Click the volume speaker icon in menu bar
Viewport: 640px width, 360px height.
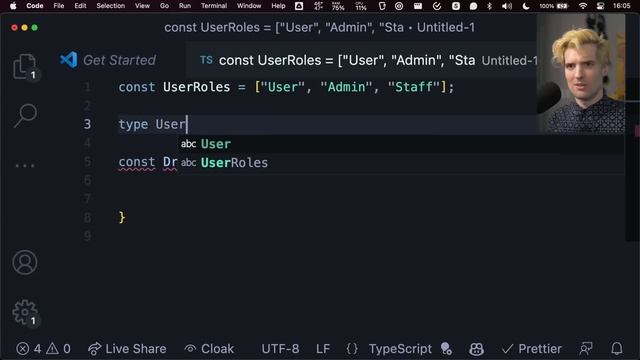507,6
